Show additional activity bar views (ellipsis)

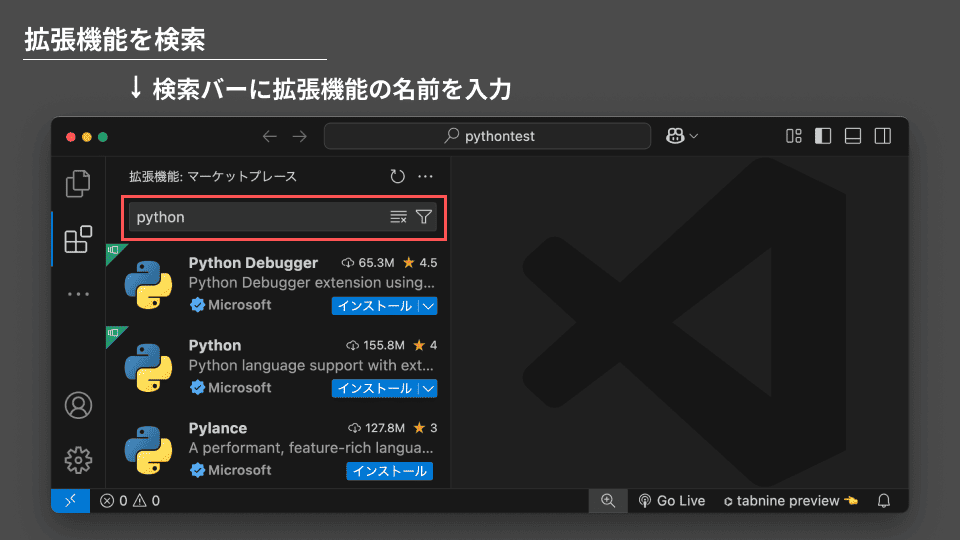pyautogui.click(x=78, y=294)
